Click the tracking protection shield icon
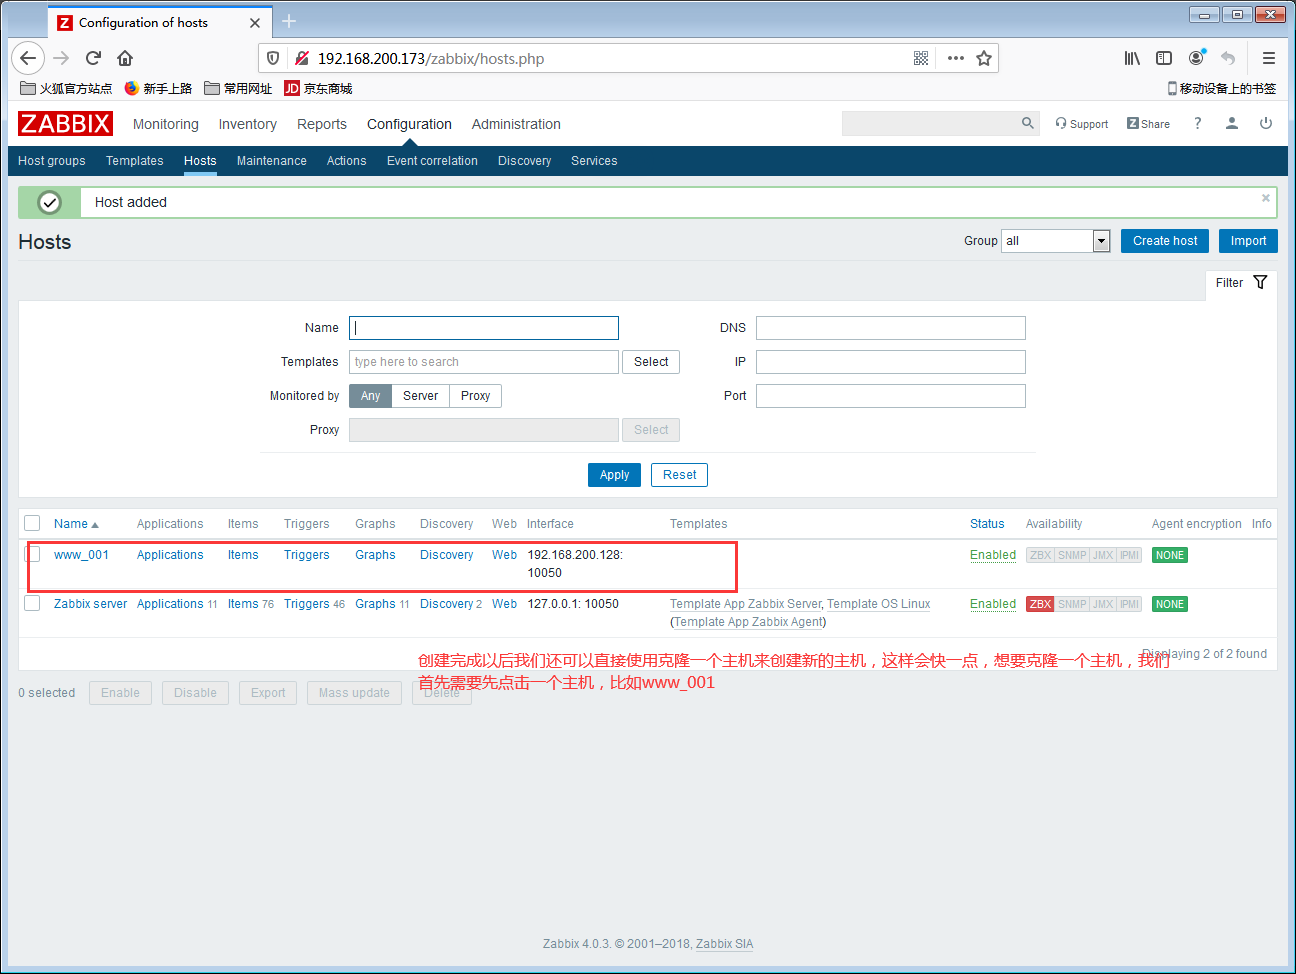1296x974 pixels. [273, 58]
